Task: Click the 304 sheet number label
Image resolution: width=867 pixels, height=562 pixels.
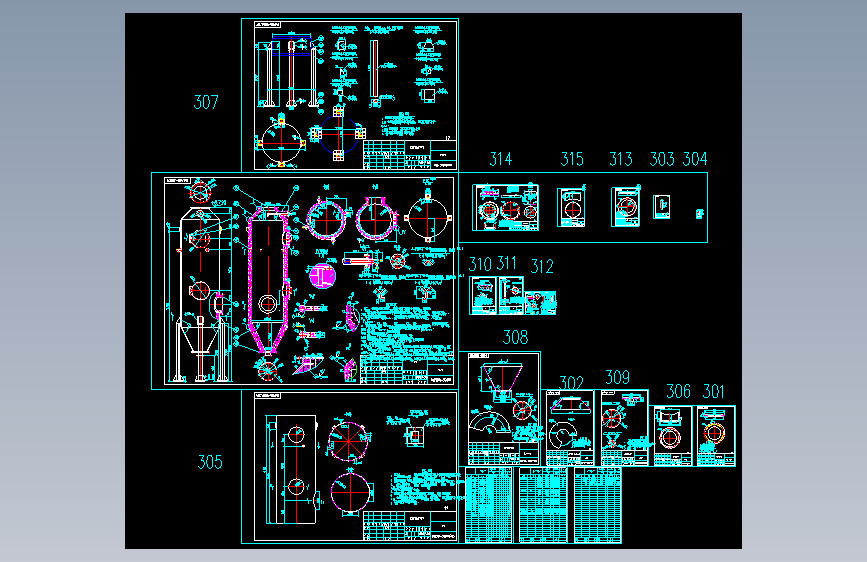Action: pyautogui.click(x=695, y=159)
